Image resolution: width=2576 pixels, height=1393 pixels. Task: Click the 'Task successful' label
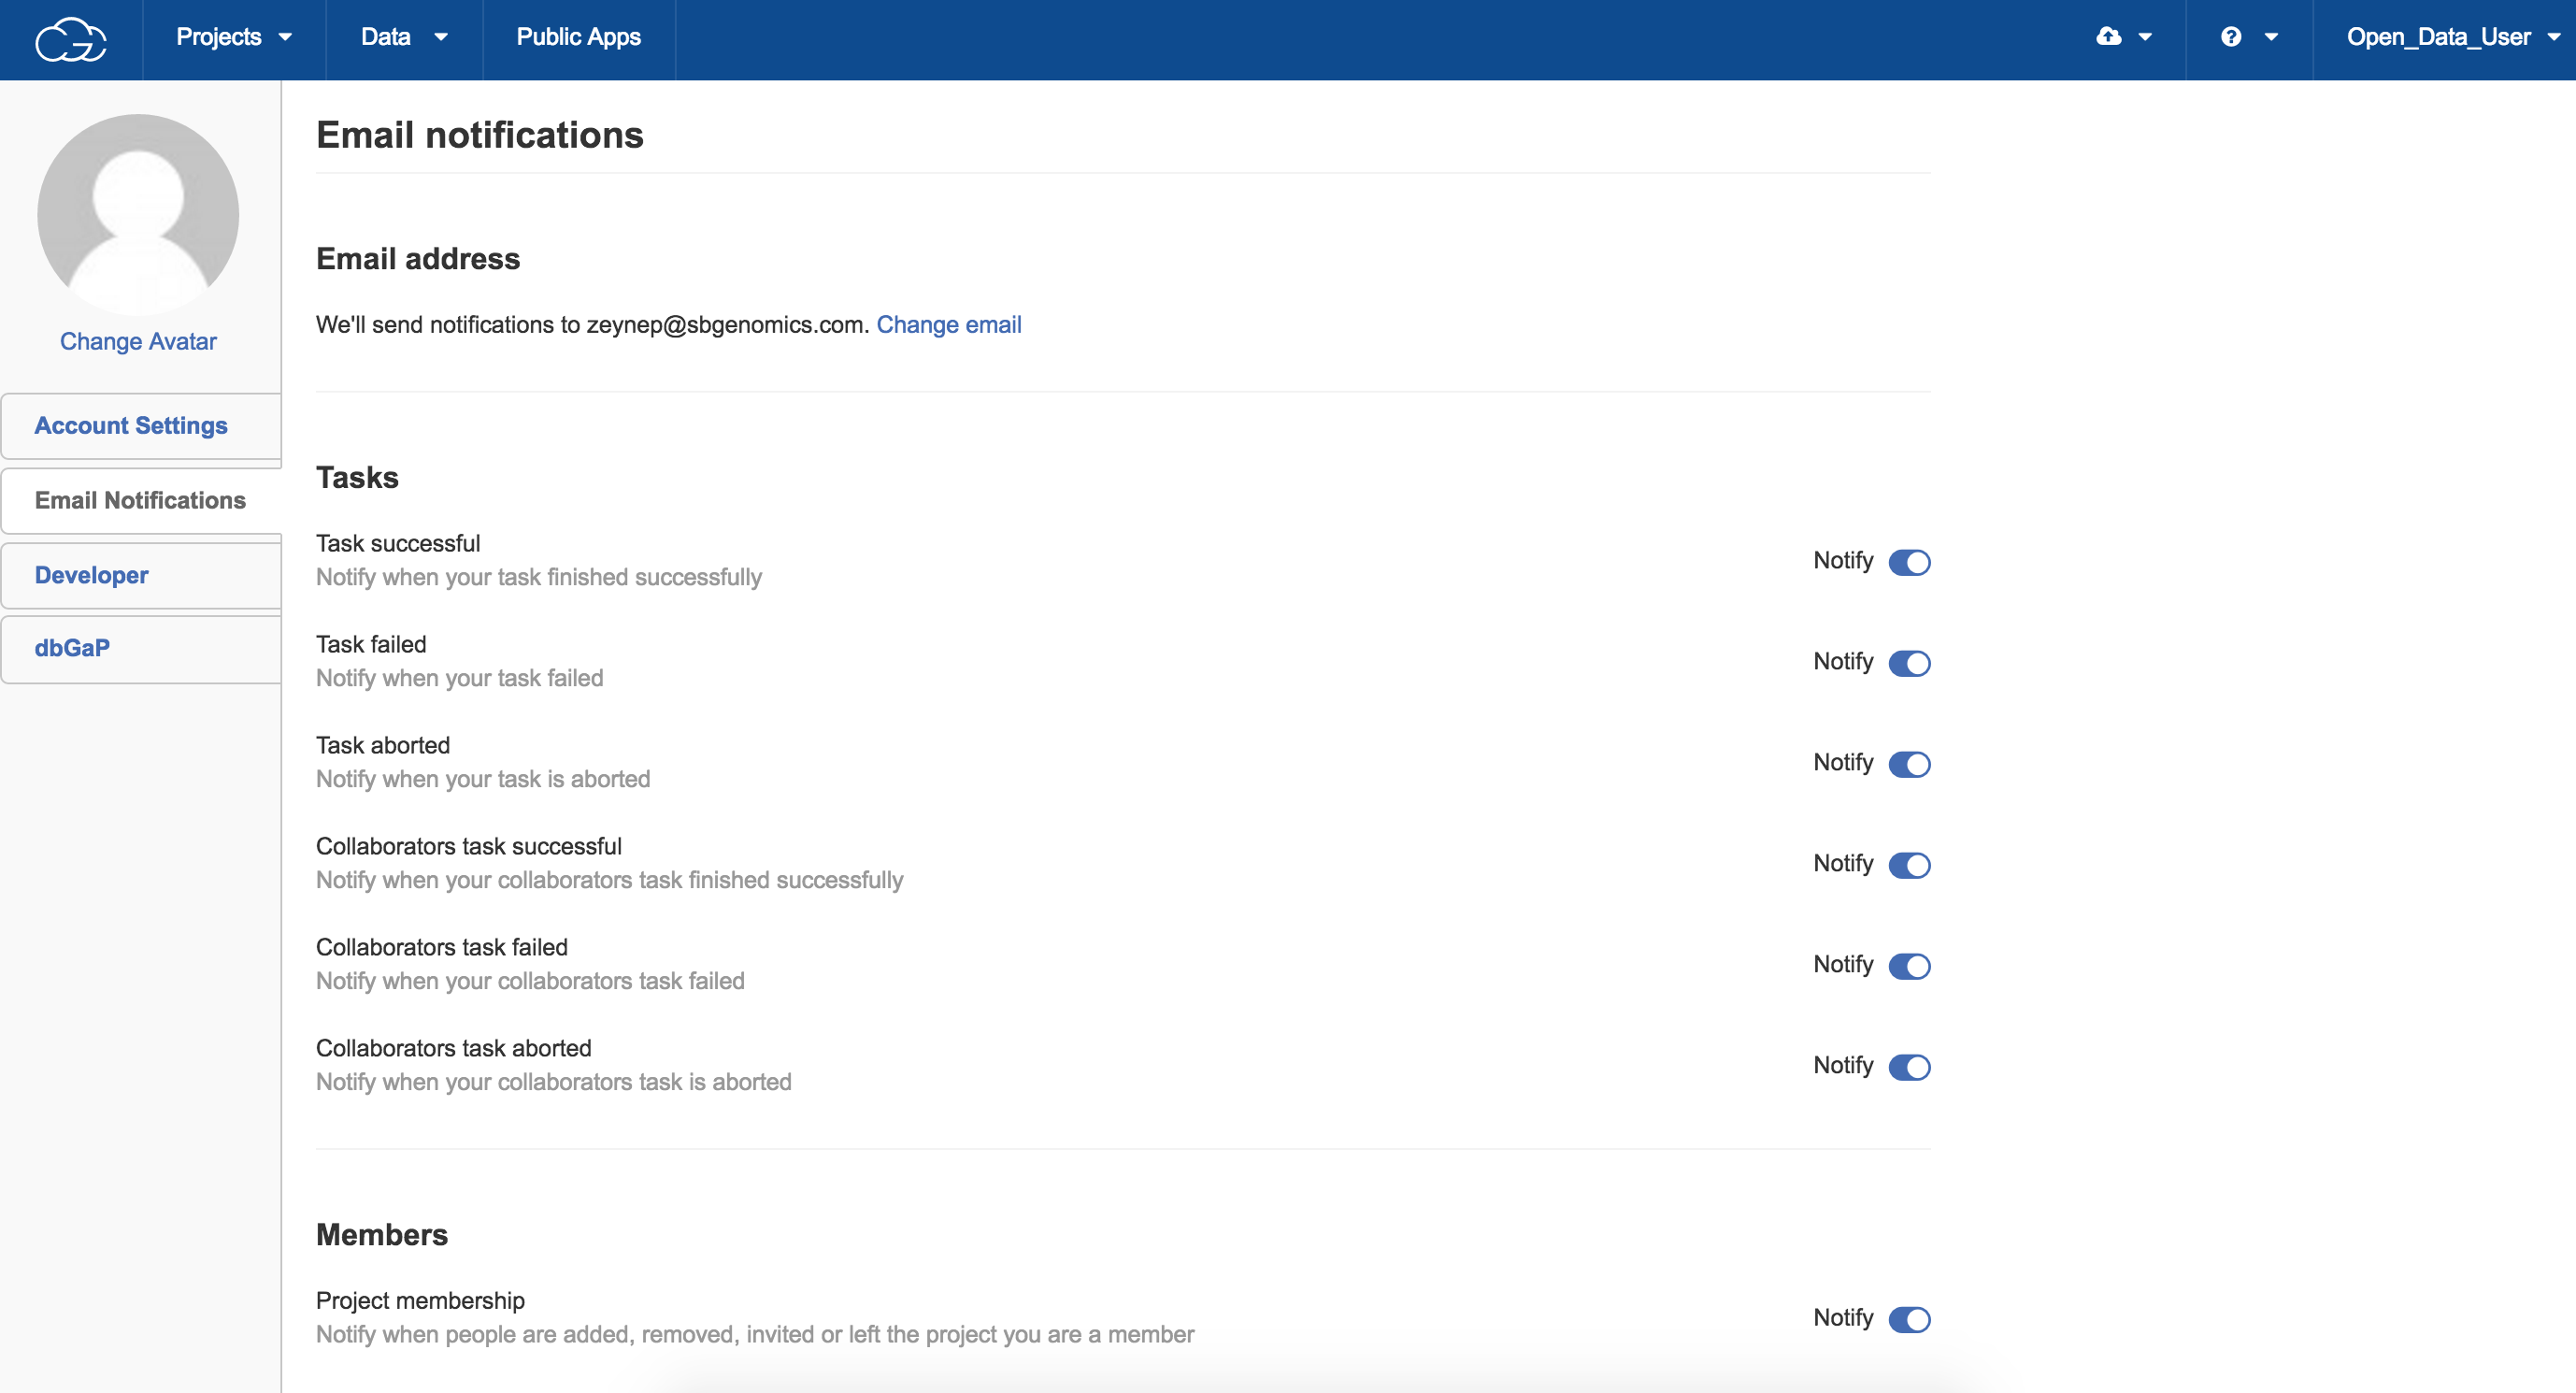tap(398, 543)
